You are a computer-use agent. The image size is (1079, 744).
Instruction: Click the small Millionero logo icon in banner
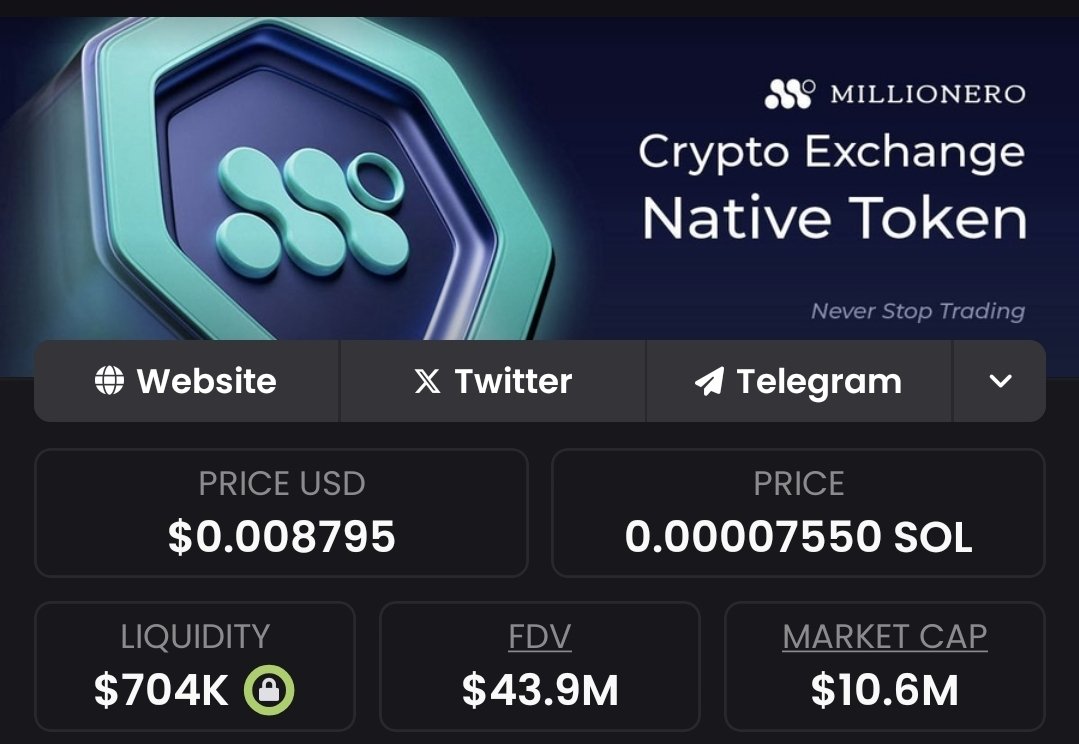coord(791,94)
